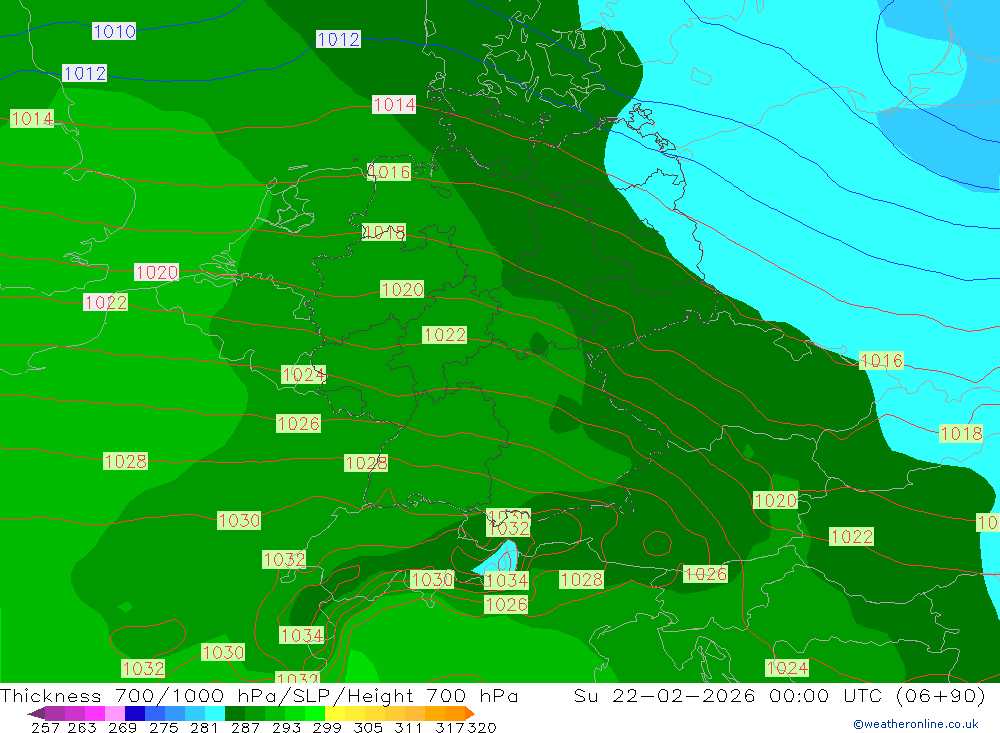Screen dimensions: 1000x733
Task: Click the orange arrow tip ending the legend
Action: pyautogui.click(x=470, y=713)
